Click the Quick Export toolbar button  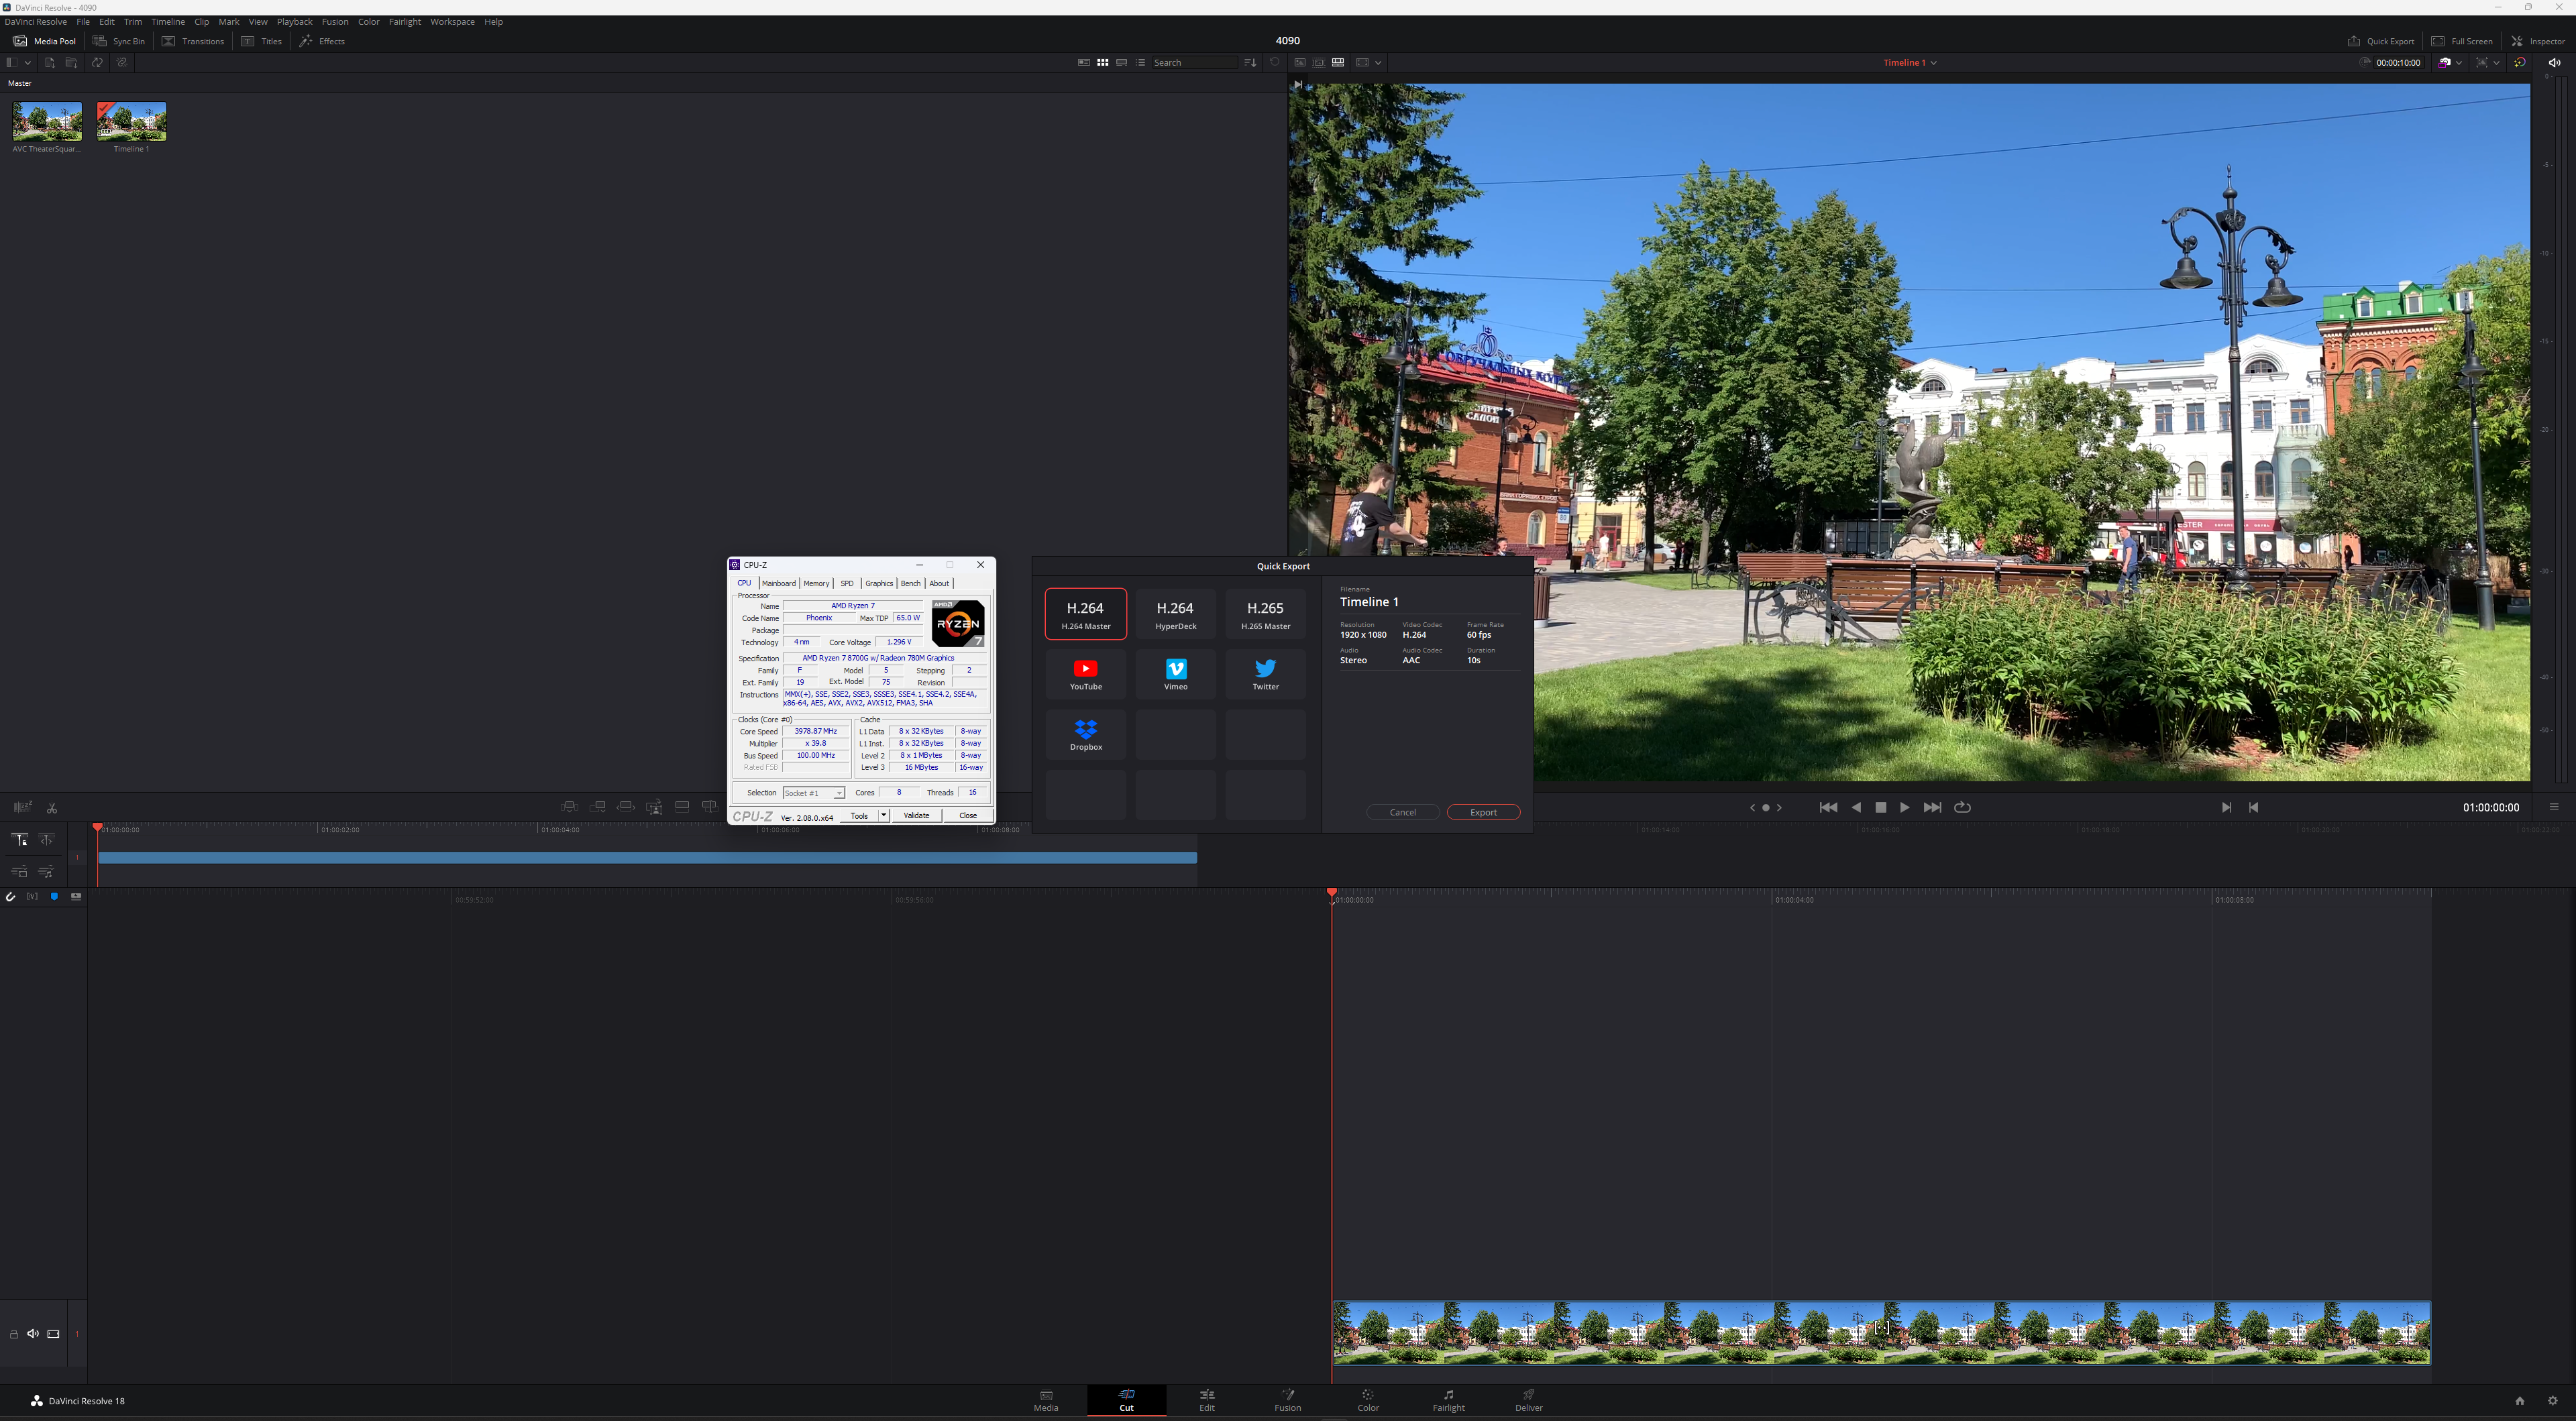2381,41
